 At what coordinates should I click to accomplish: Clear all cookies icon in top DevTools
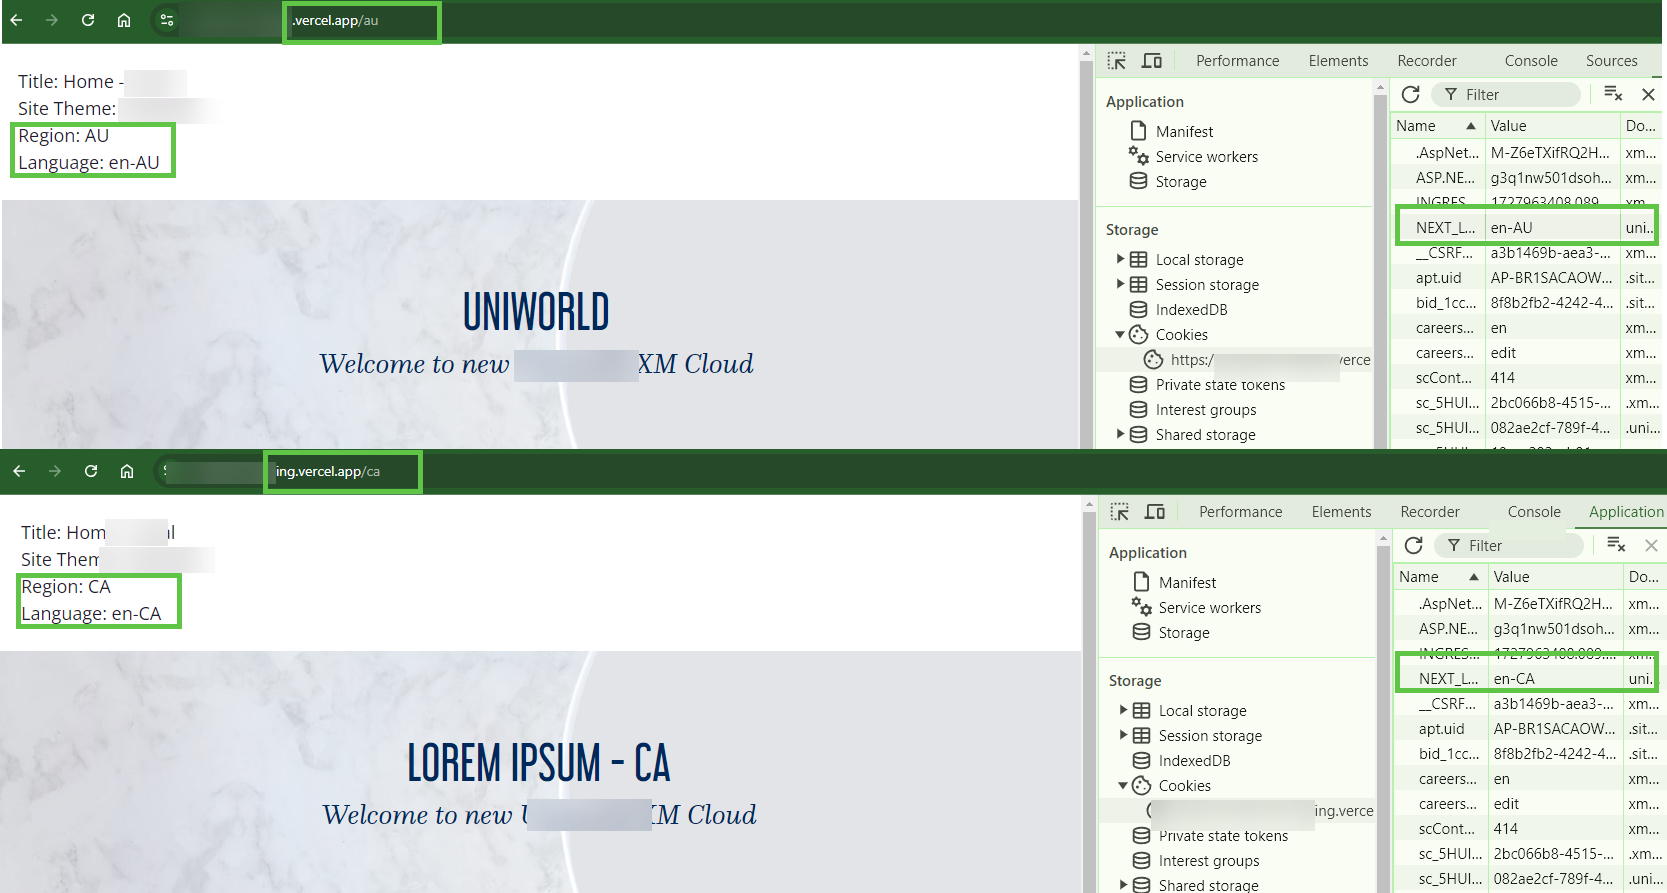tap(1613, 93)
